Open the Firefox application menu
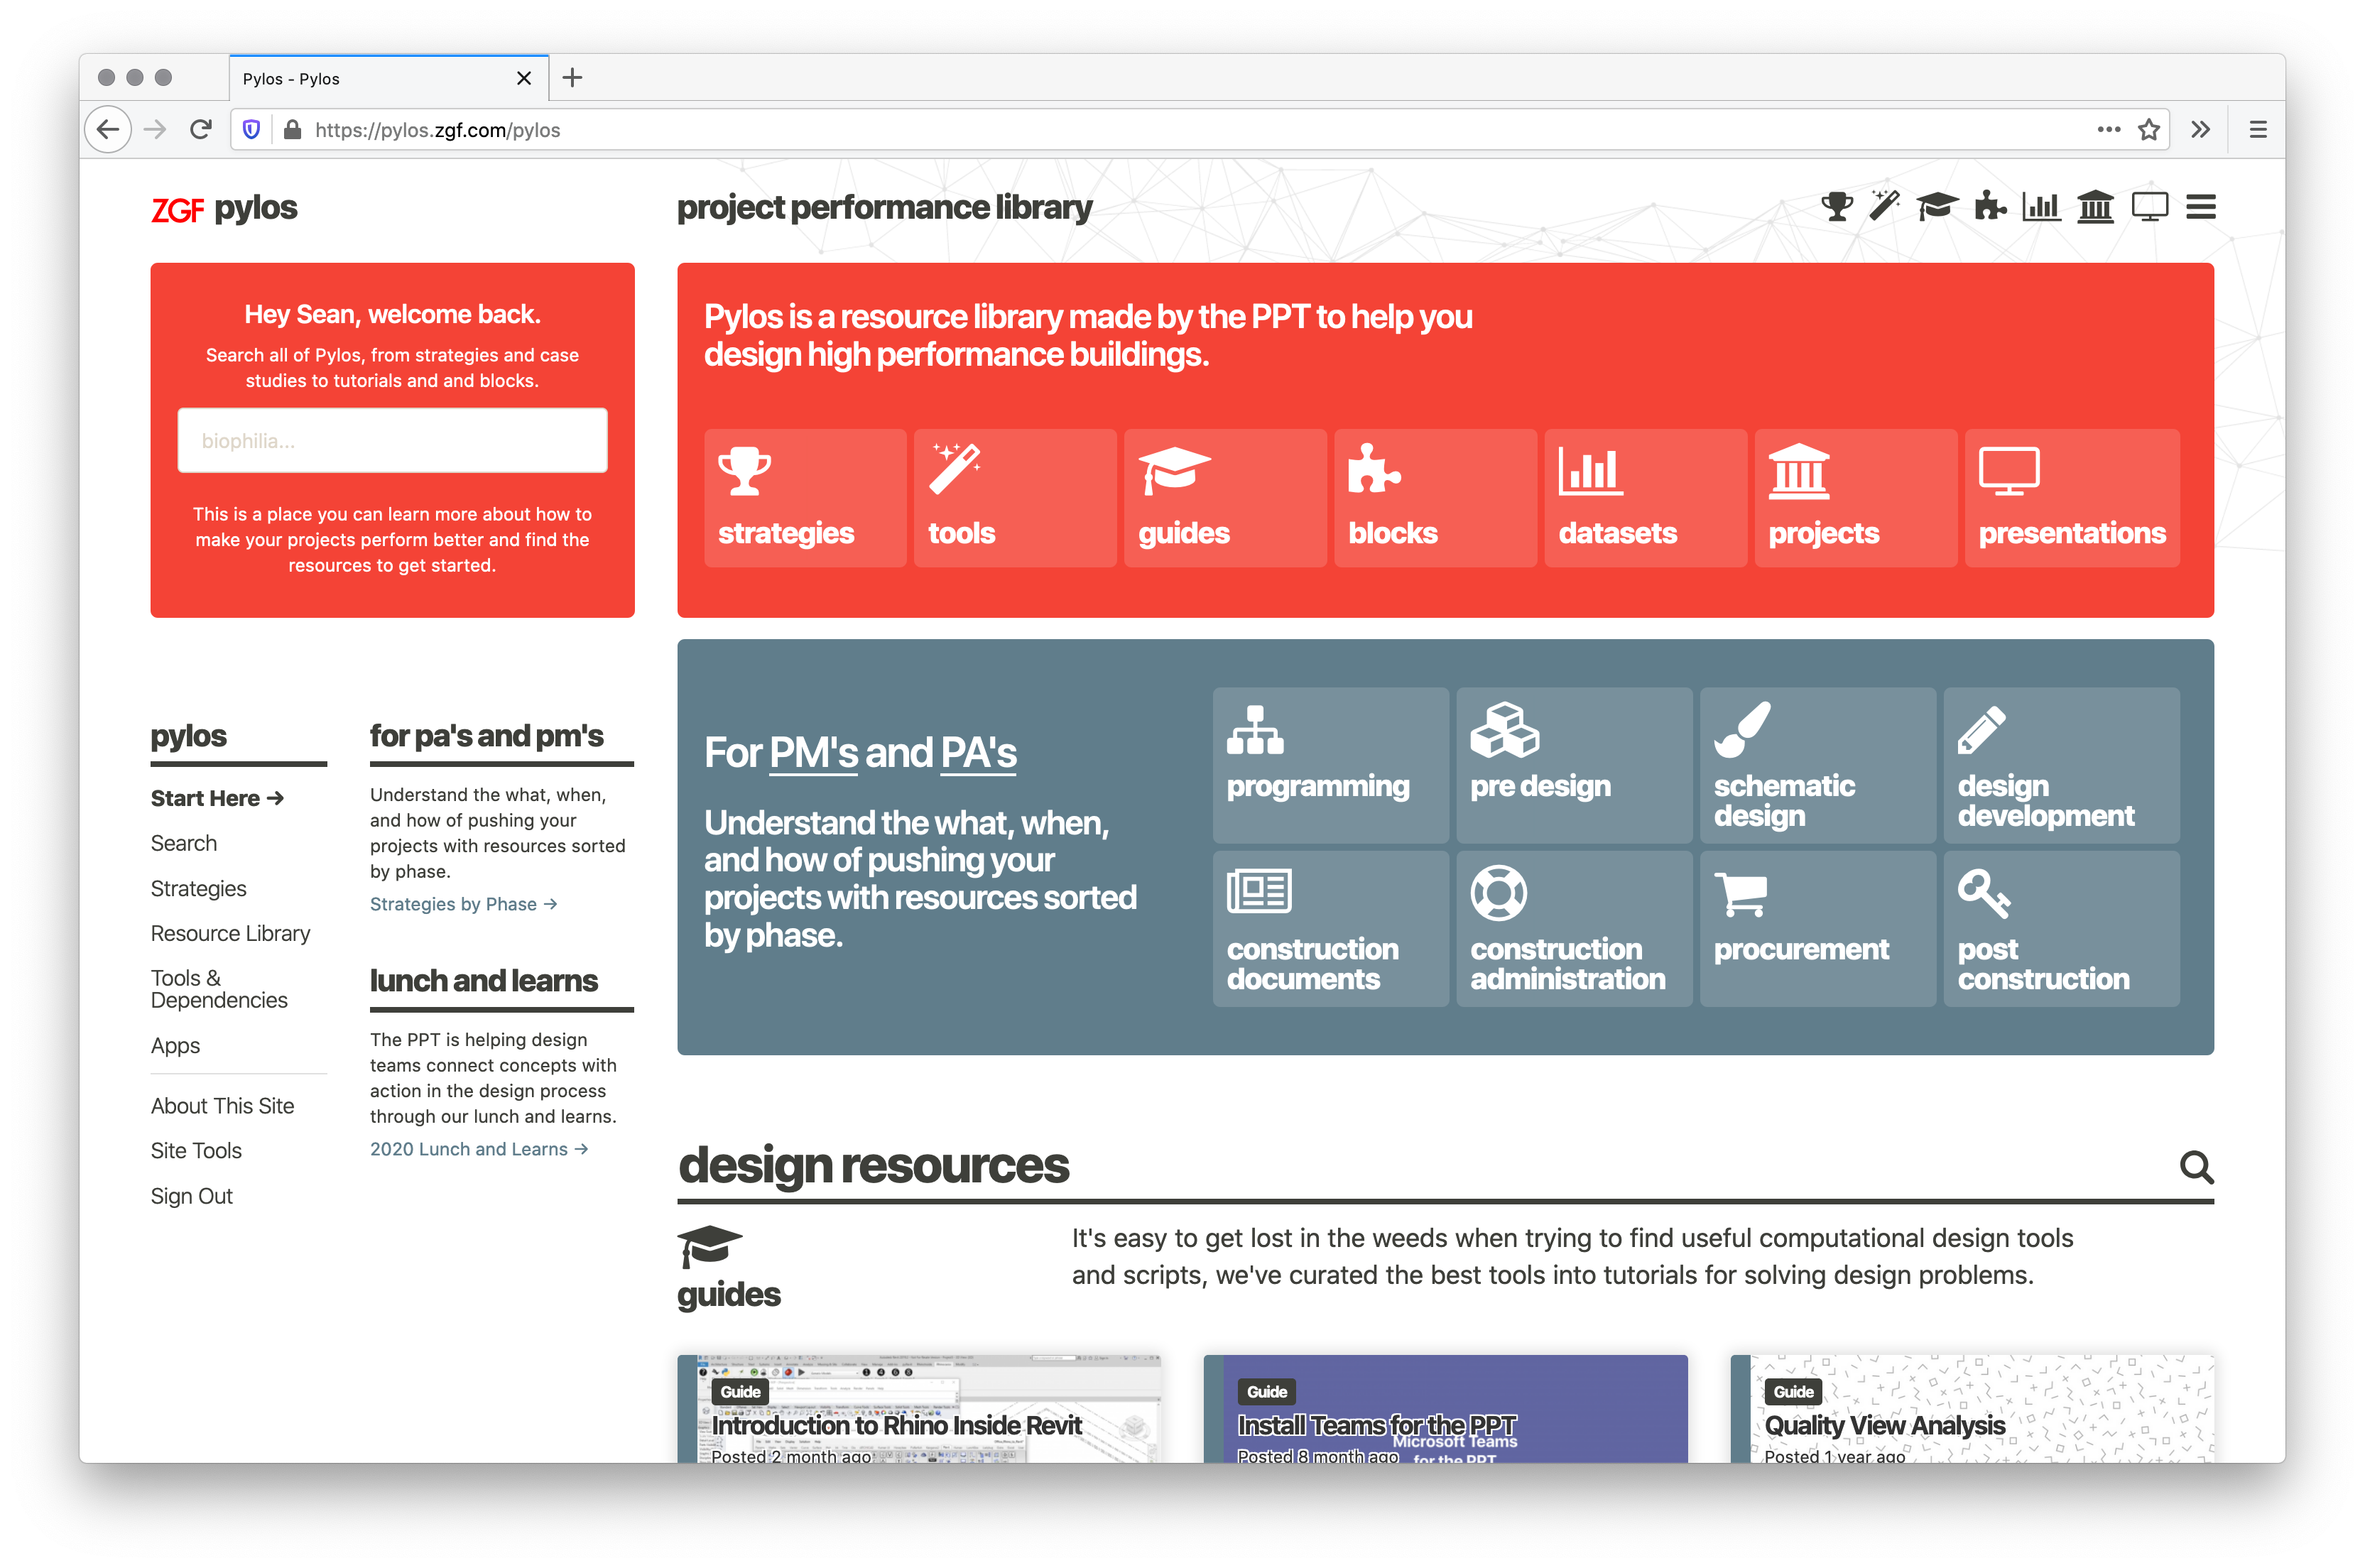The height and width of the screenshot is (1568, 2365). (2257, 130)
